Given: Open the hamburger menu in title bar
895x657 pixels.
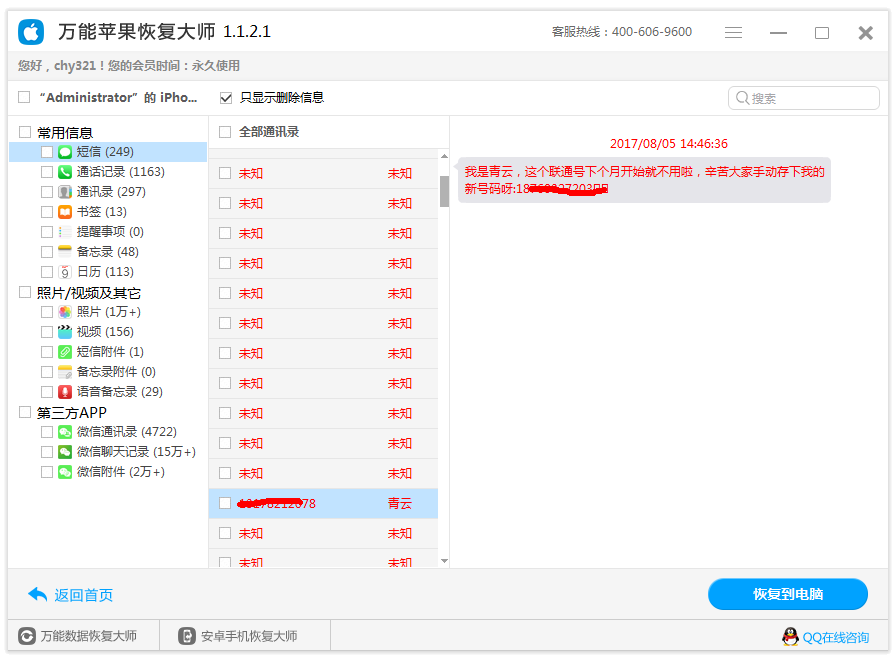Looking at the screenshot, I should [x=733, y=33].
